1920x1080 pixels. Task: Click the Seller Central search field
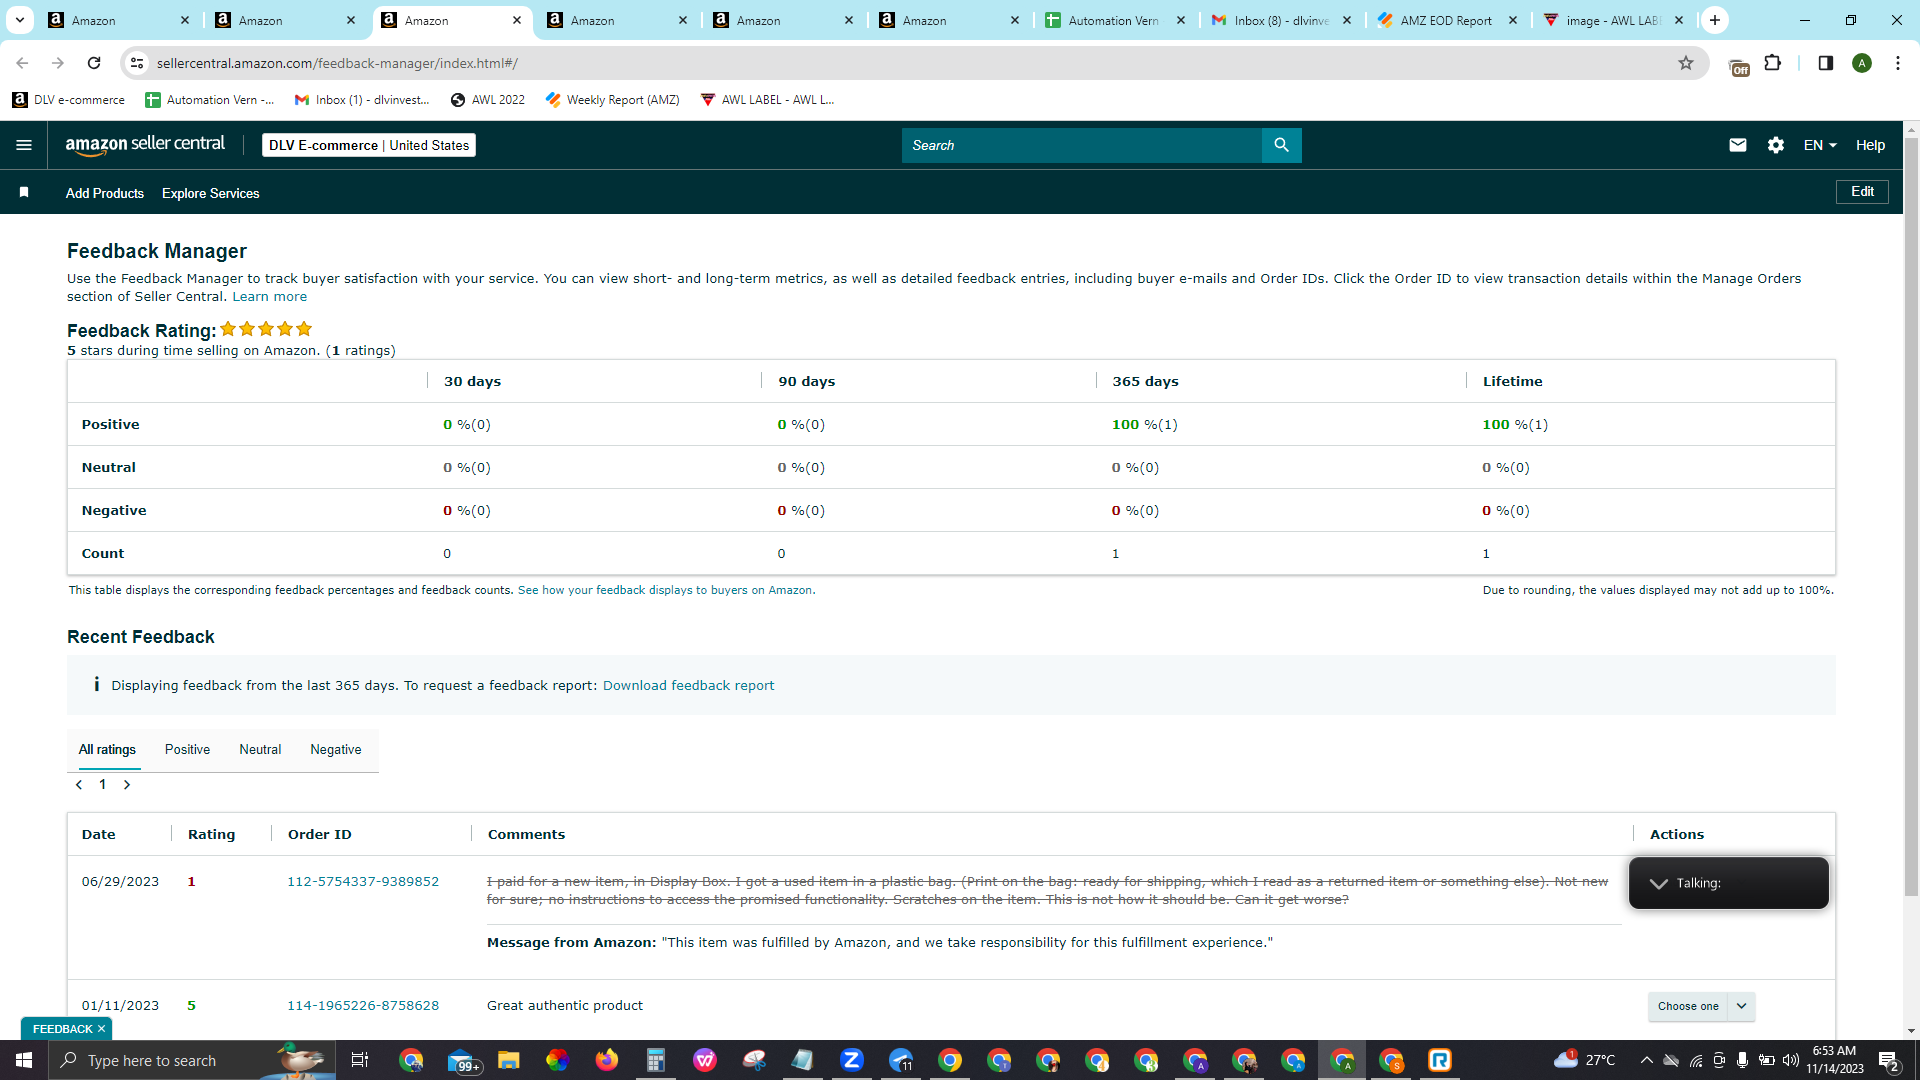pos(1081,145)
